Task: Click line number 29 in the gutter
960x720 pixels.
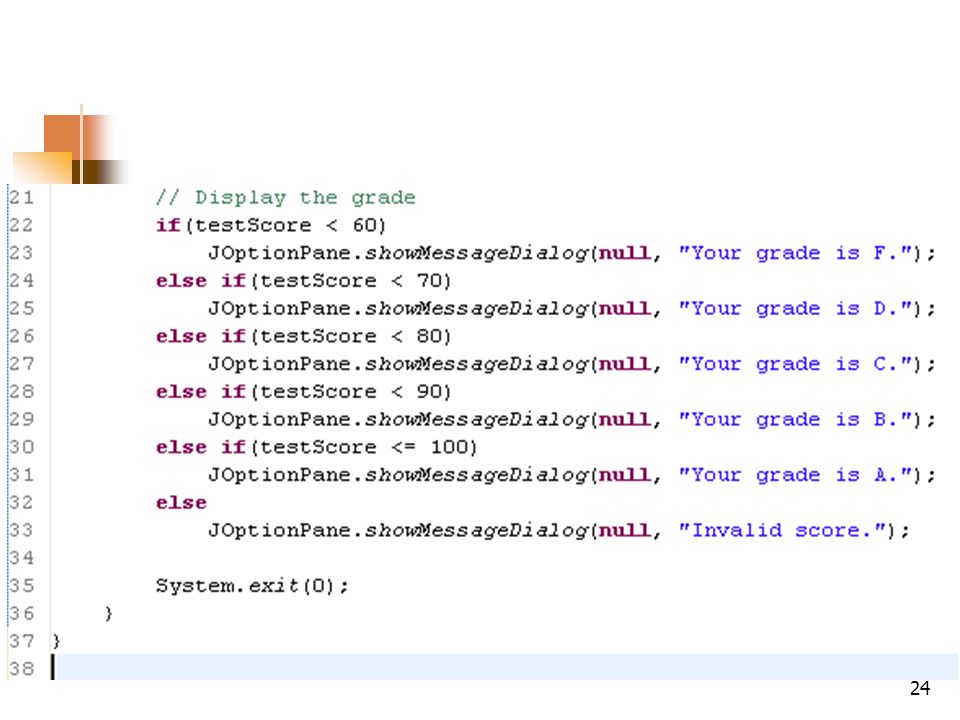Action: click(21, 419)
